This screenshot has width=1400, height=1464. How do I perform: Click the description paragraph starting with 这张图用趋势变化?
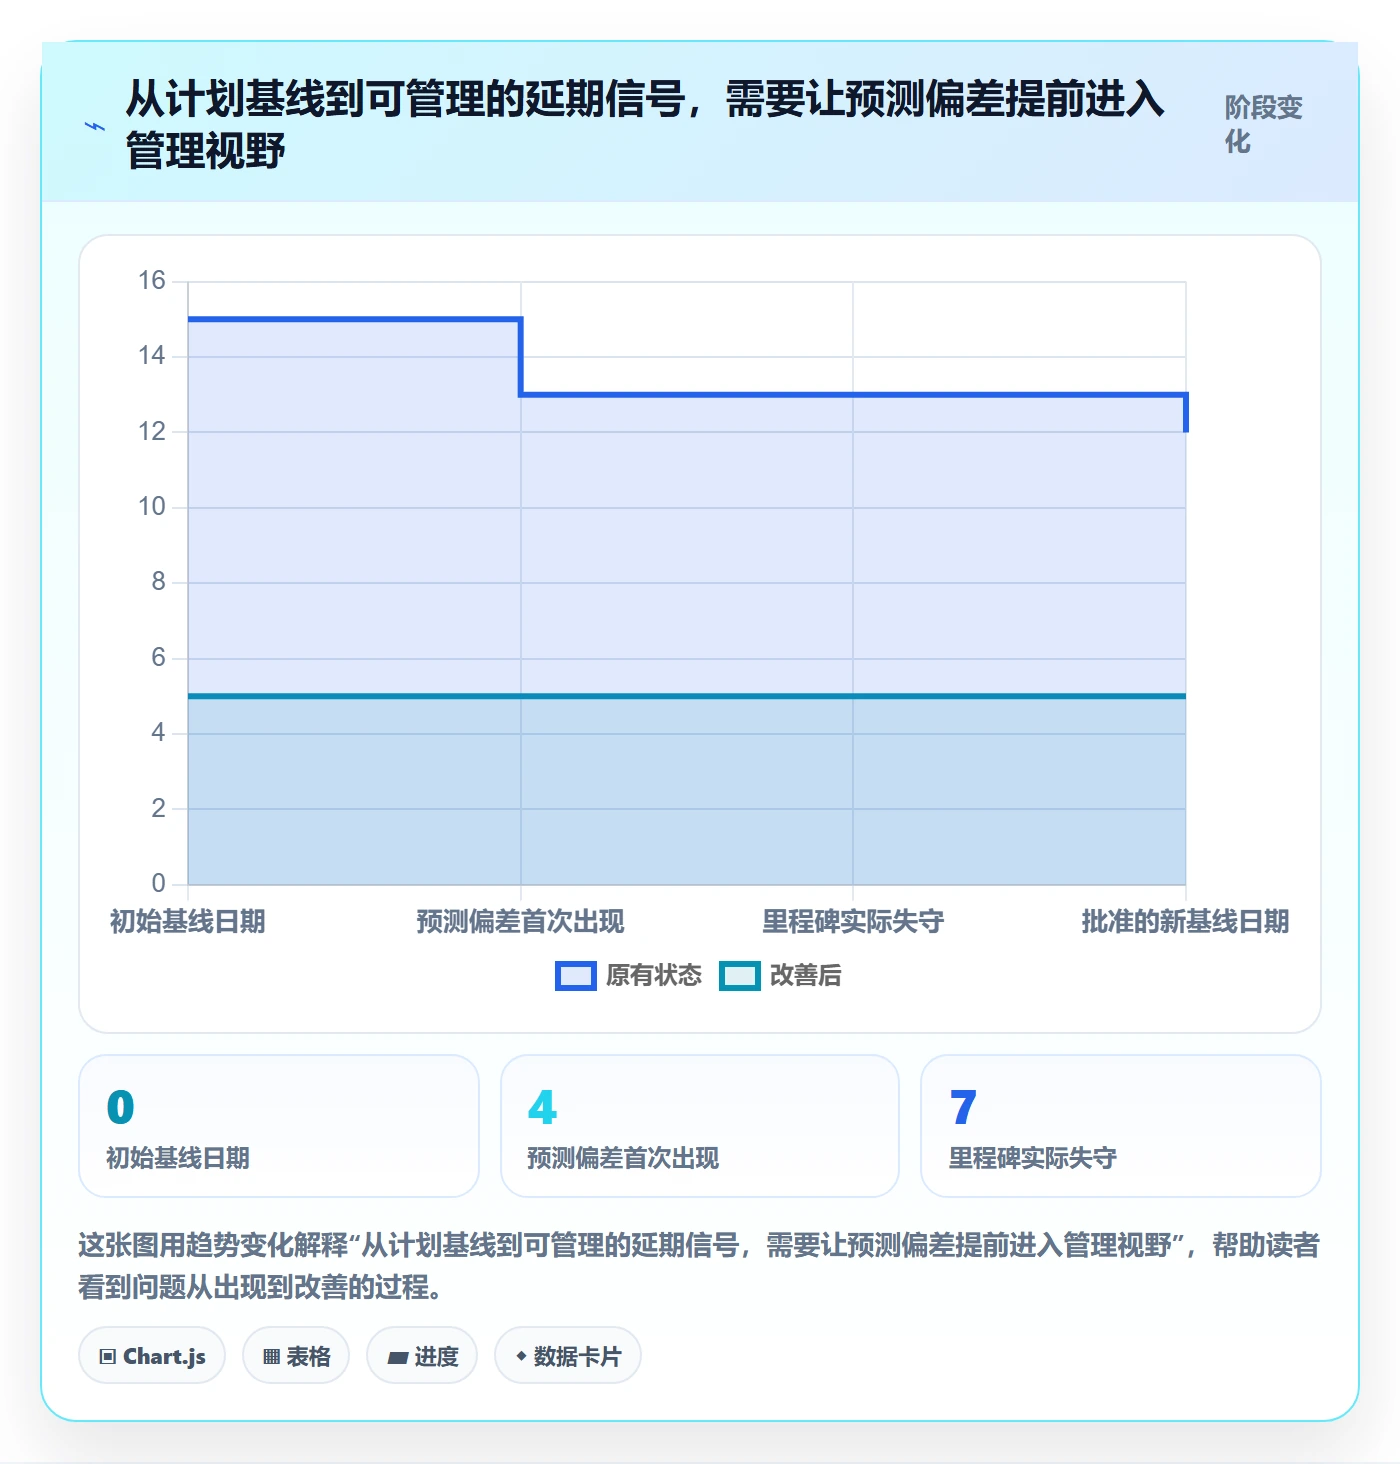(699, 1266)
